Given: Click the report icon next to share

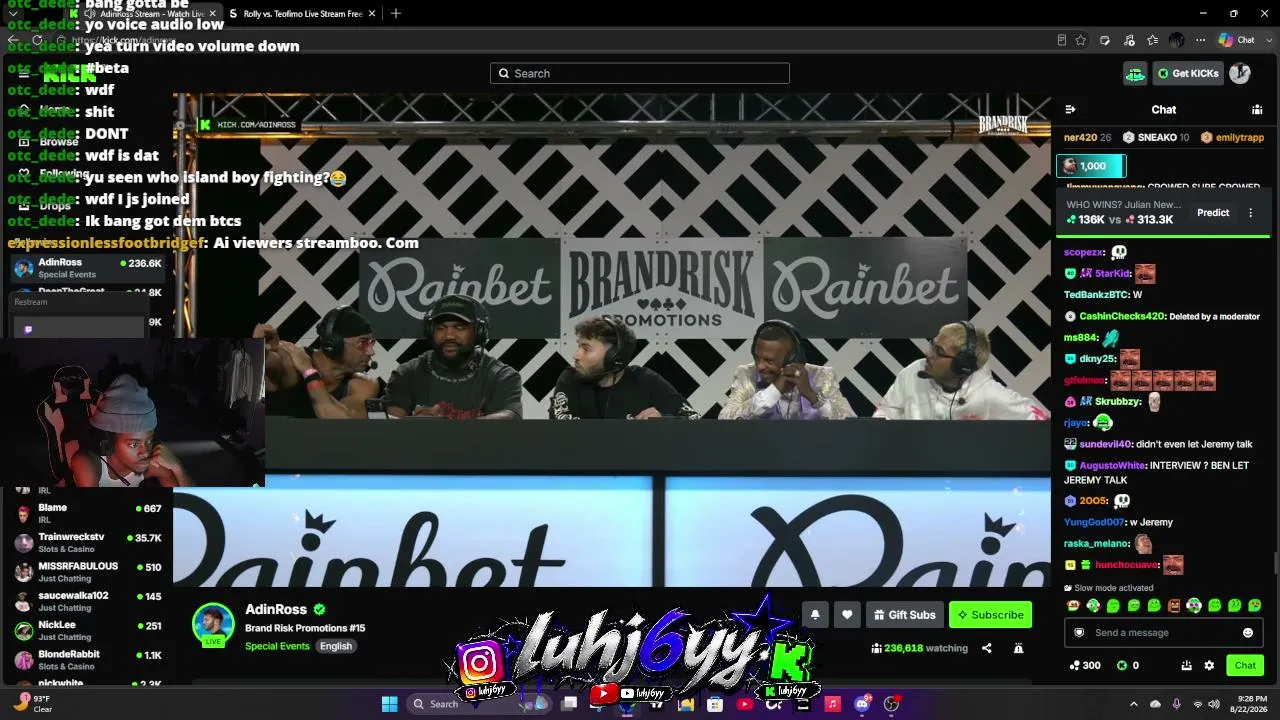Looking at the screenshot, I should click(1018, 649).
